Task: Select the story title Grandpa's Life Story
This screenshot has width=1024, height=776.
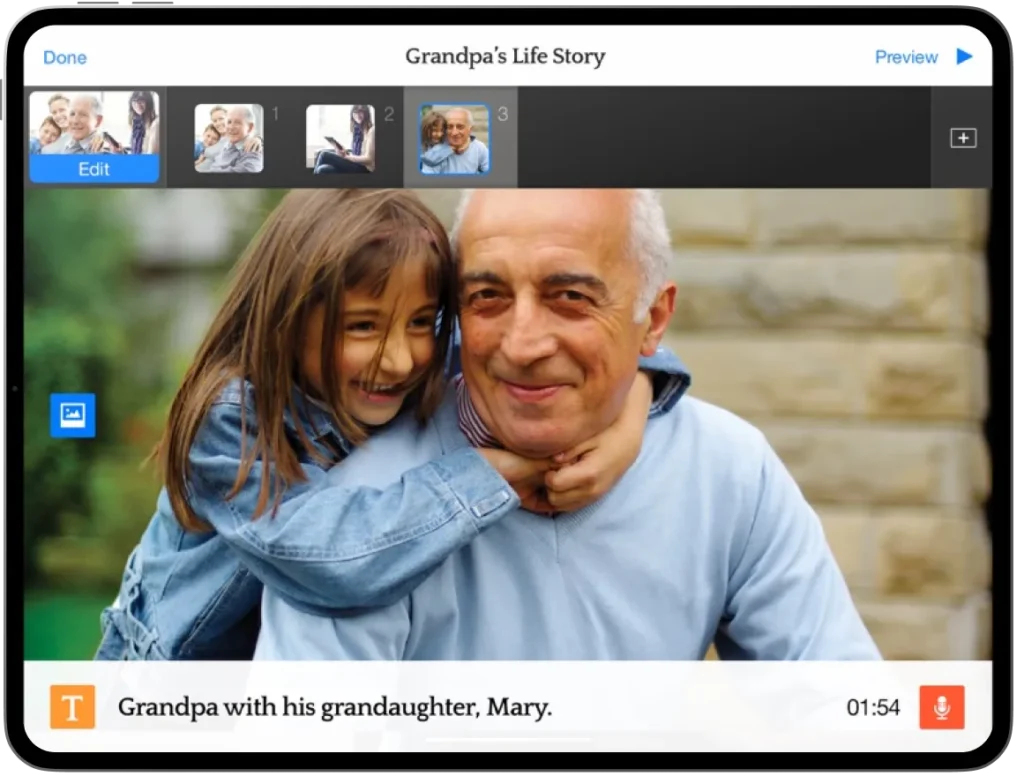Action: coord(505,56)
